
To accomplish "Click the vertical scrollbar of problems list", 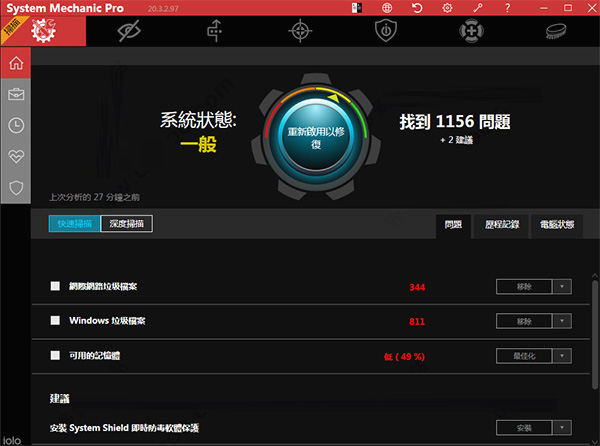I will [595, 335].
